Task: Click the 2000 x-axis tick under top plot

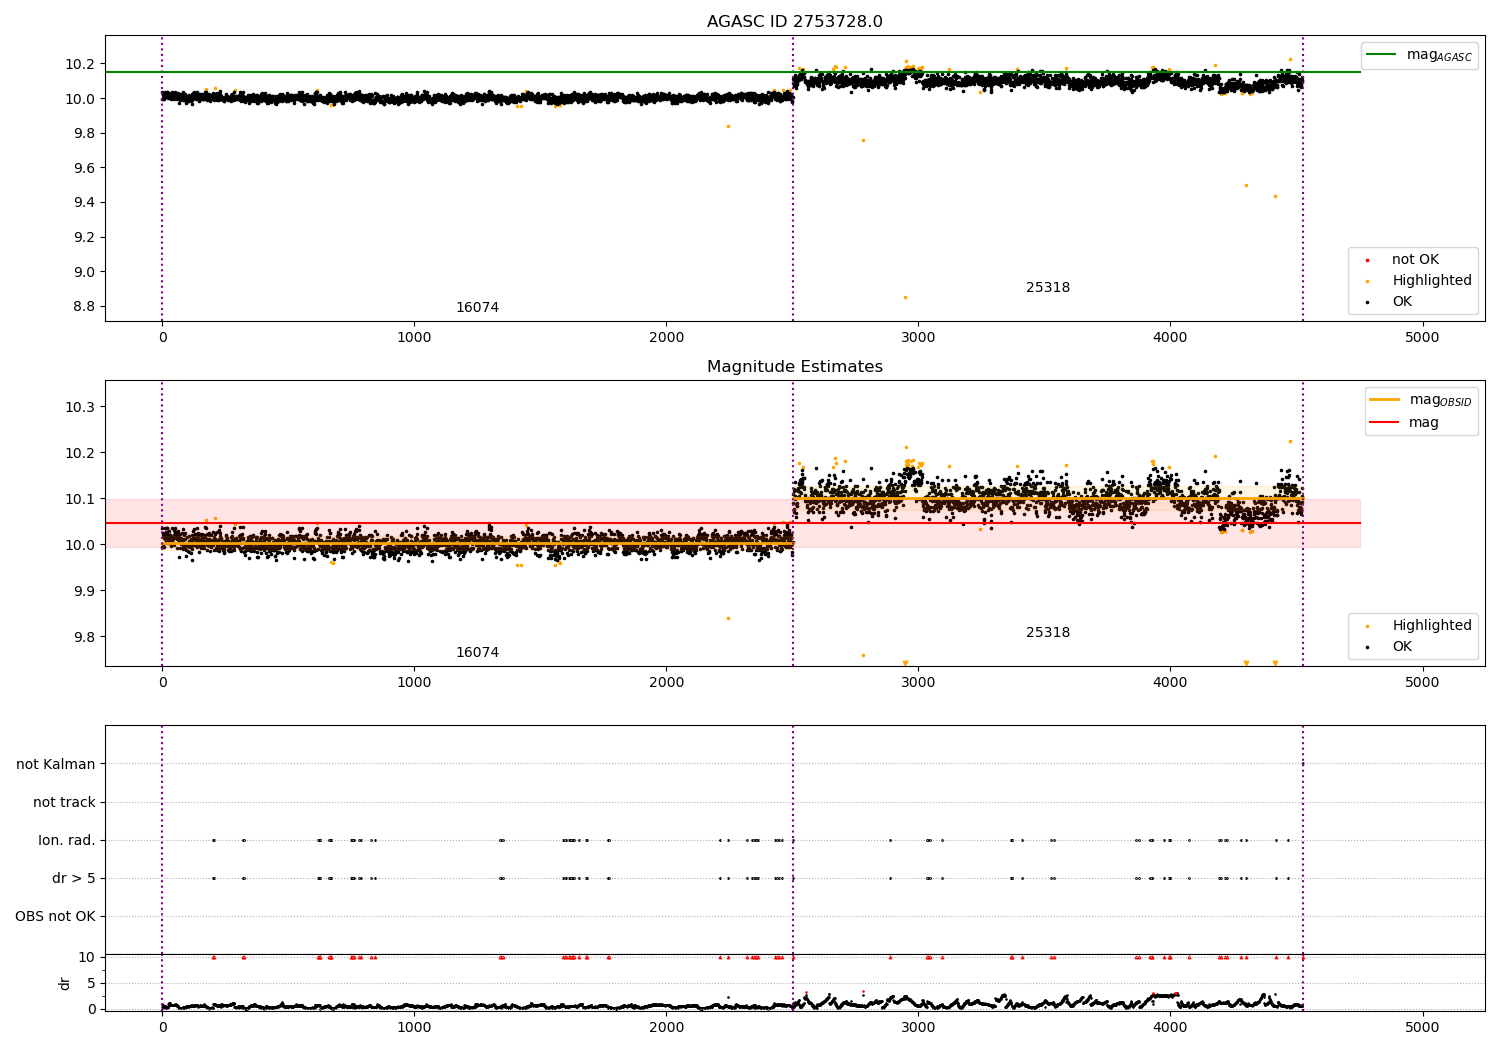Action: pos(666,338)
